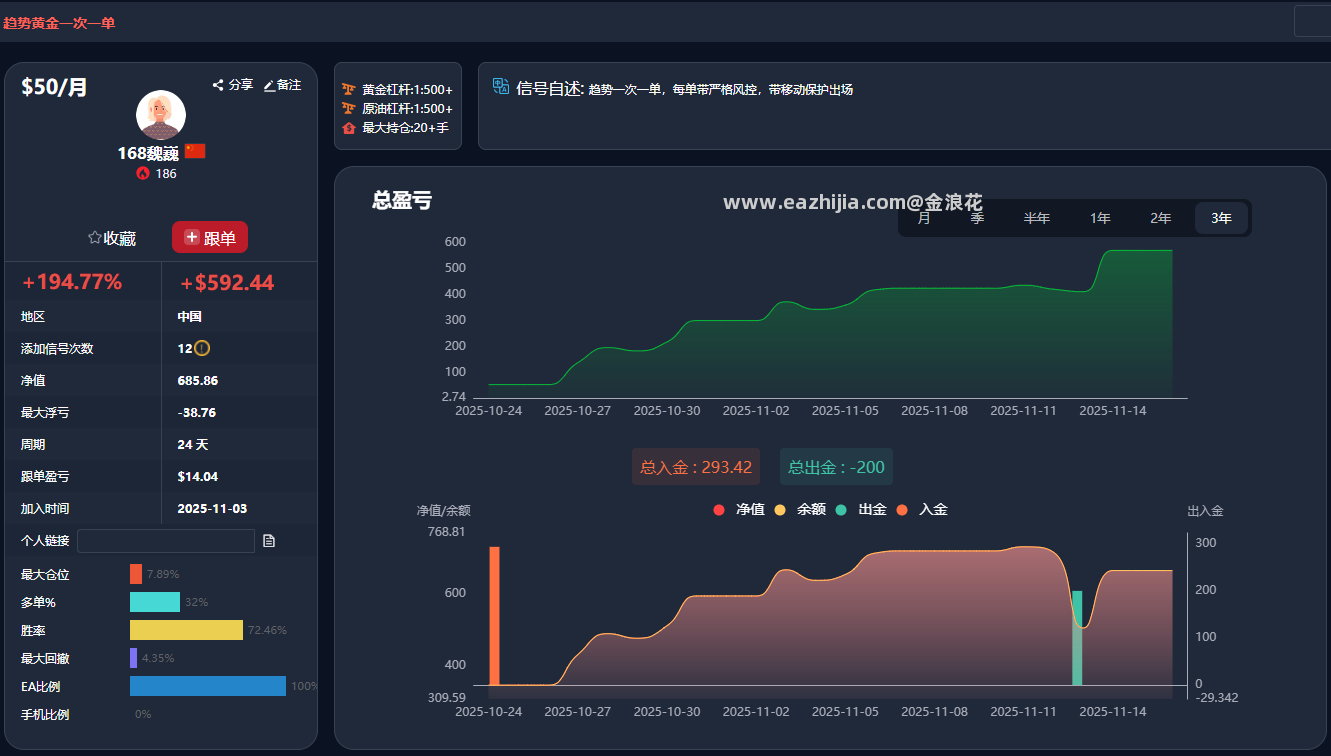Viewport: 1331px width, 756px height.
Task: Toggle the 净值 legend series
Action: [739, 510]
